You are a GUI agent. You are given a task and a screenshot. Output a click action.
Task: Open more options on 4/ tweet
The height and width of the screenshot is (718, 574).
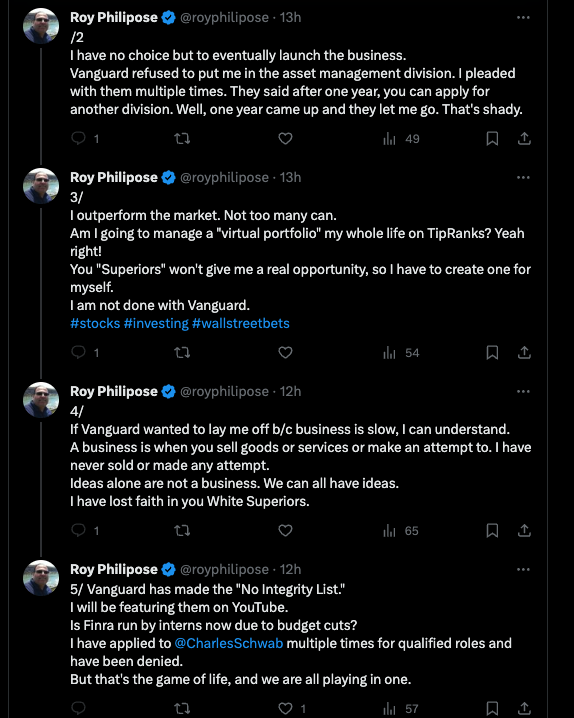pyautogui.click(x=523, y=392)
